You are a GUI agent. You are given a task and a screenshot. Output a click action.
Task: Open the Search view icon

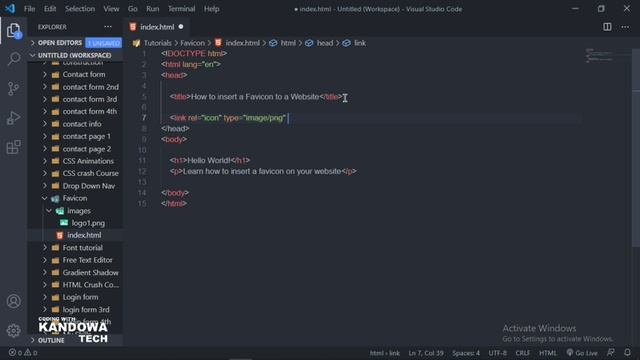(13, 59)
